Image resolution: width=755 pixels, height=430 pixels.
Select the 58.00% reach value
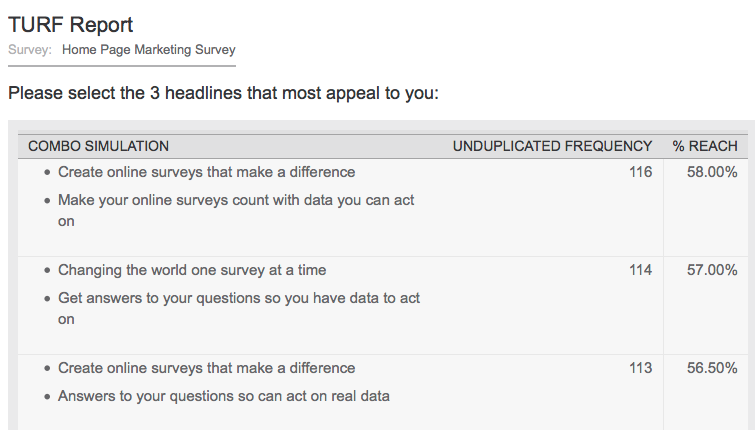coord(712,172)
